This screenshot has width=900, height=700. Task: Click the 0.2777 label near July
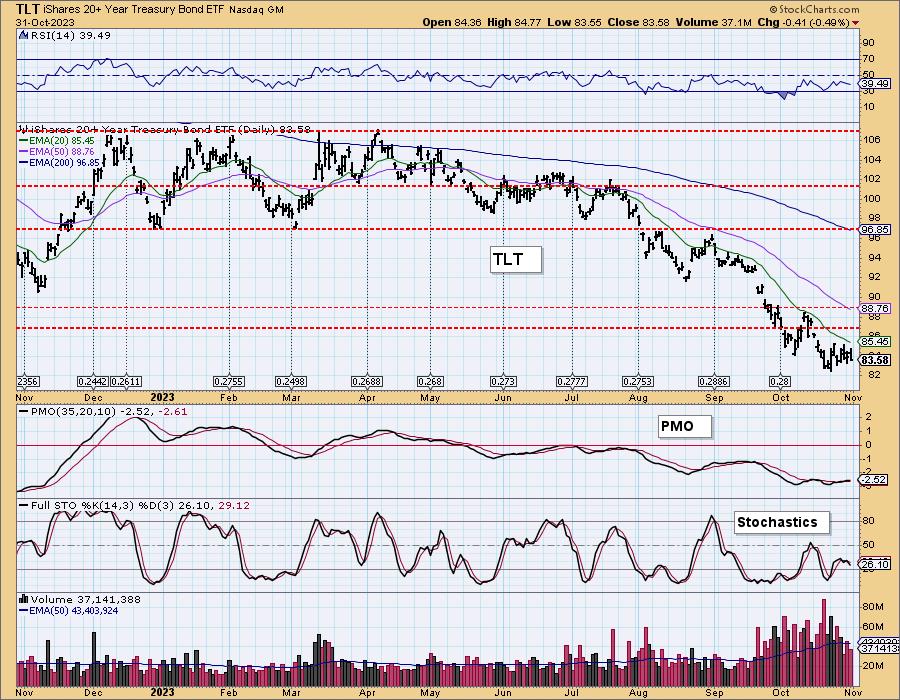[572, 382]
